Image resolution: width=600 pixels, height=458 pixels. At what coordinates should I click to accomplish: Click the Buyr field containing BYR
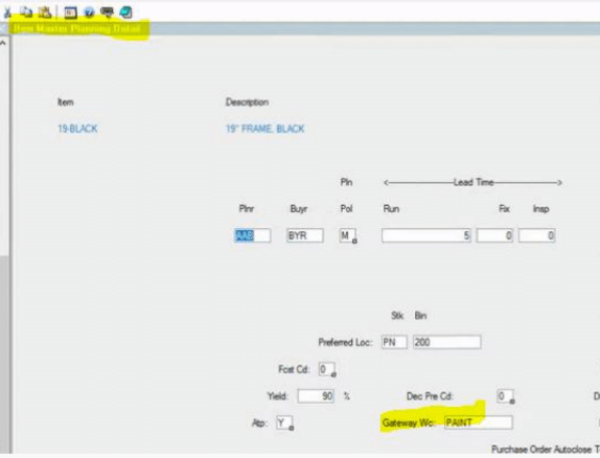pos(301,236)
